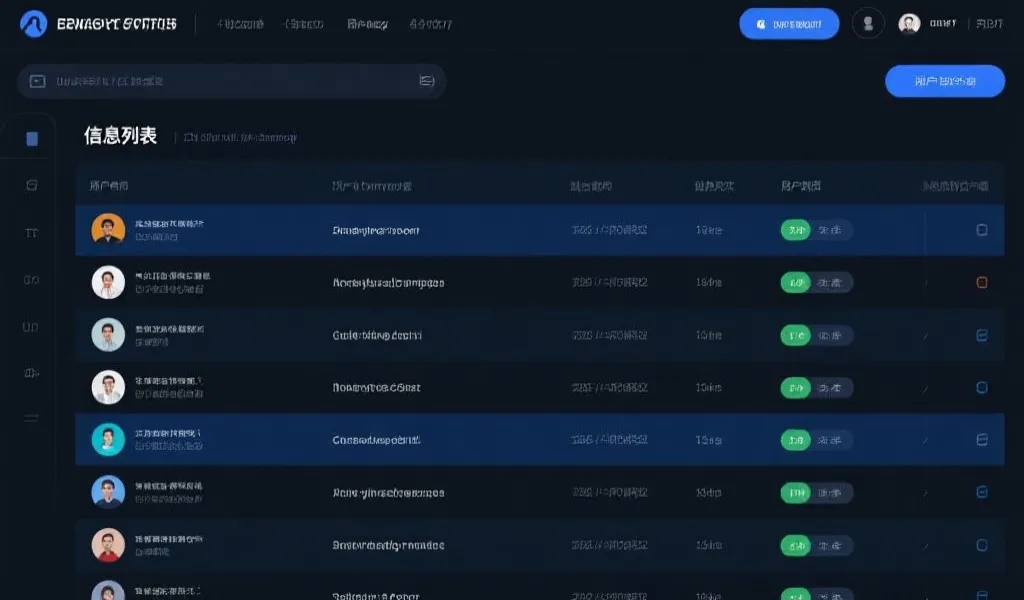The height and width of the screenshot is (600, 1024).
Task: Click the blue action icon in third table row
Action: click(981, 336)
